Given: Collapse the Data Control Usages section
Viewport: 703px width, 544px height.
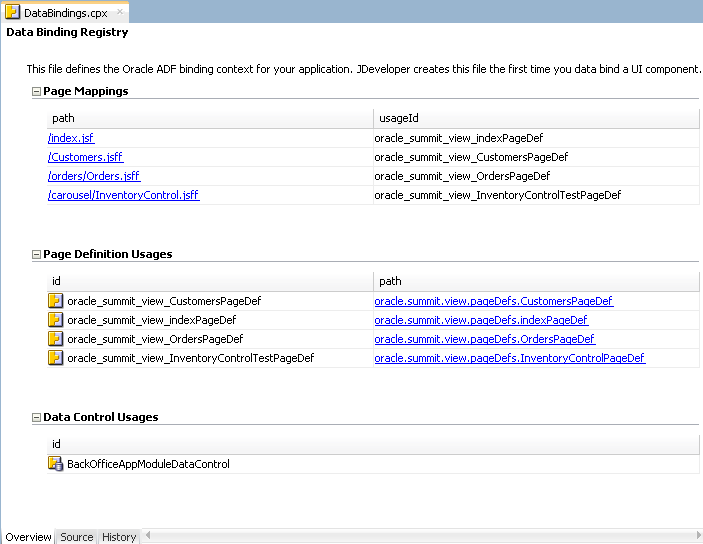Looking at the screenshot, I should pos(36,418).
